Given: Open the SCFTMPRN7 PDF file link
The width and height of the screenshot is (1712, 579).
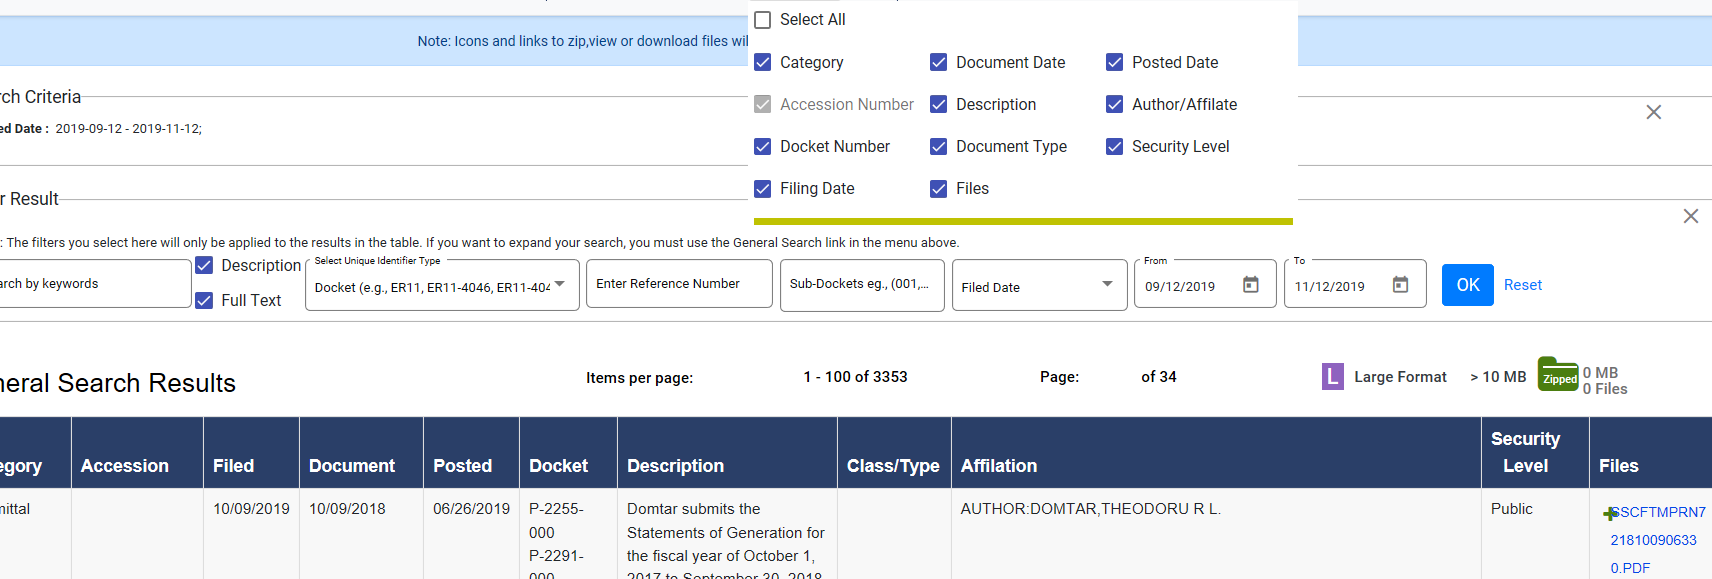Looking at the screenshot, I should coord(1657,540).
